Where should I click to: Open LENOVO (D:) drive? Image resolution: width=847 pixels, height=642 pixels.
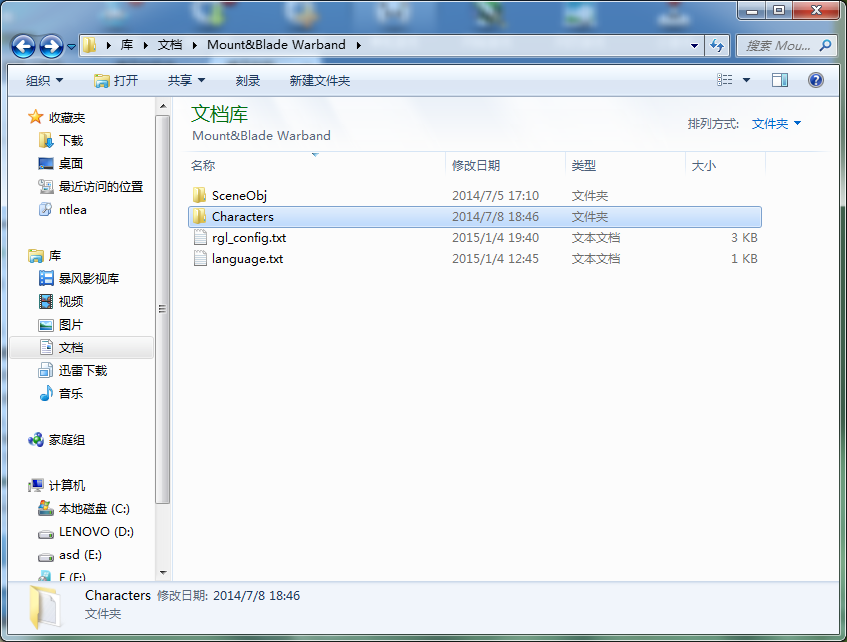coord(96,532)
